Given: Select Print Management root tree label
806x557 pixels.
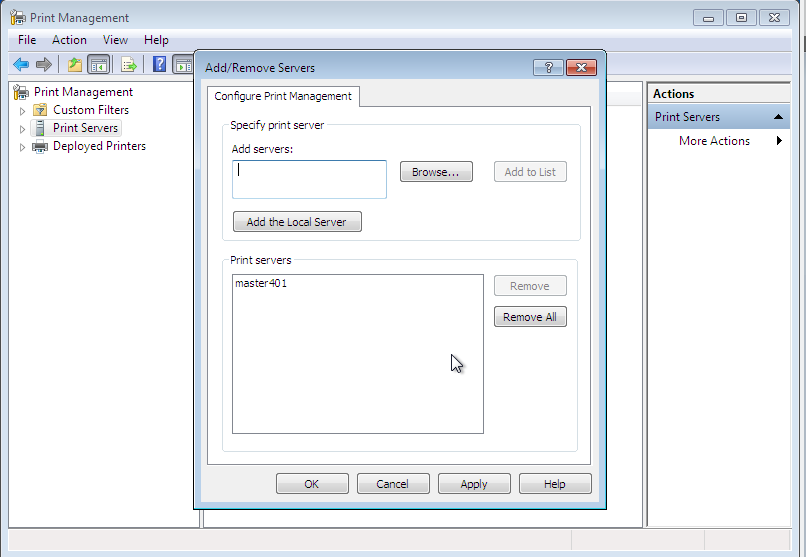Looking at the screenshot, I should (83, 92).
